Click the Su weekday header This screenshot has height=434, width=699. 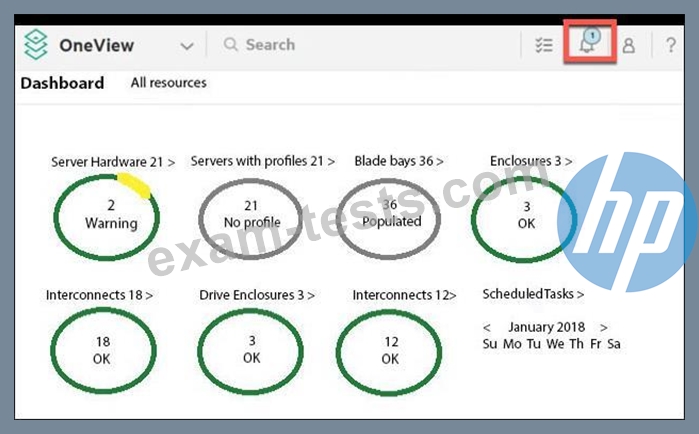point(489,344)
